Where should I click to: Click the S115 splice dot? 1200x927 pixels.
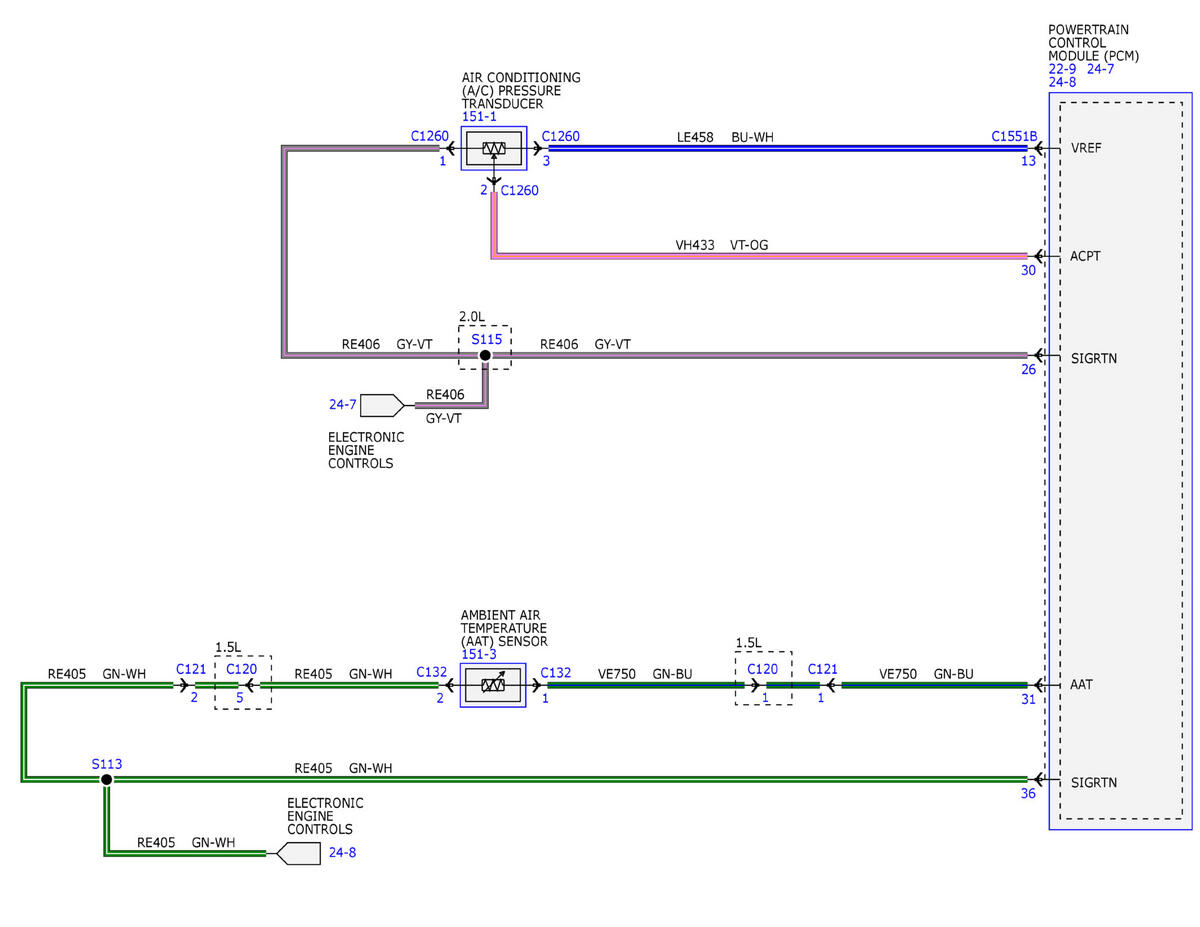click(x=485, y=355)
